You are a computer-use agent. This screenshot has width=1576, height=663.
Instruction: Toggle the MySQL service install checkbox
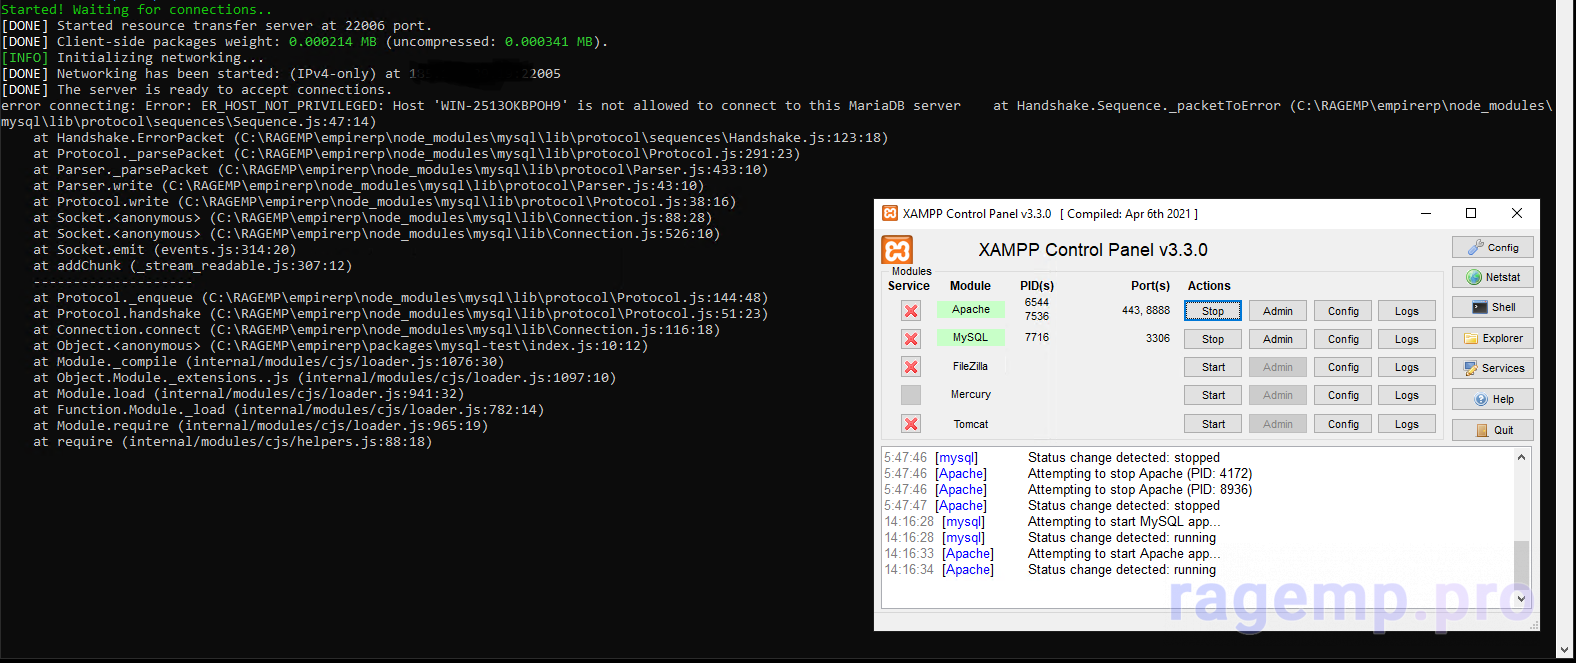click(911, 339)
